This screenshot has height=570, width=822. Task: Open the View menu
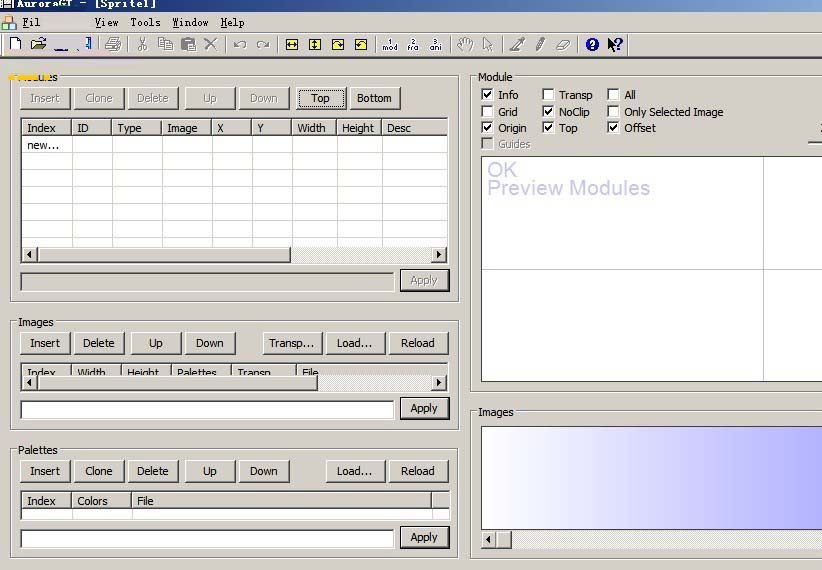point(106,23)
